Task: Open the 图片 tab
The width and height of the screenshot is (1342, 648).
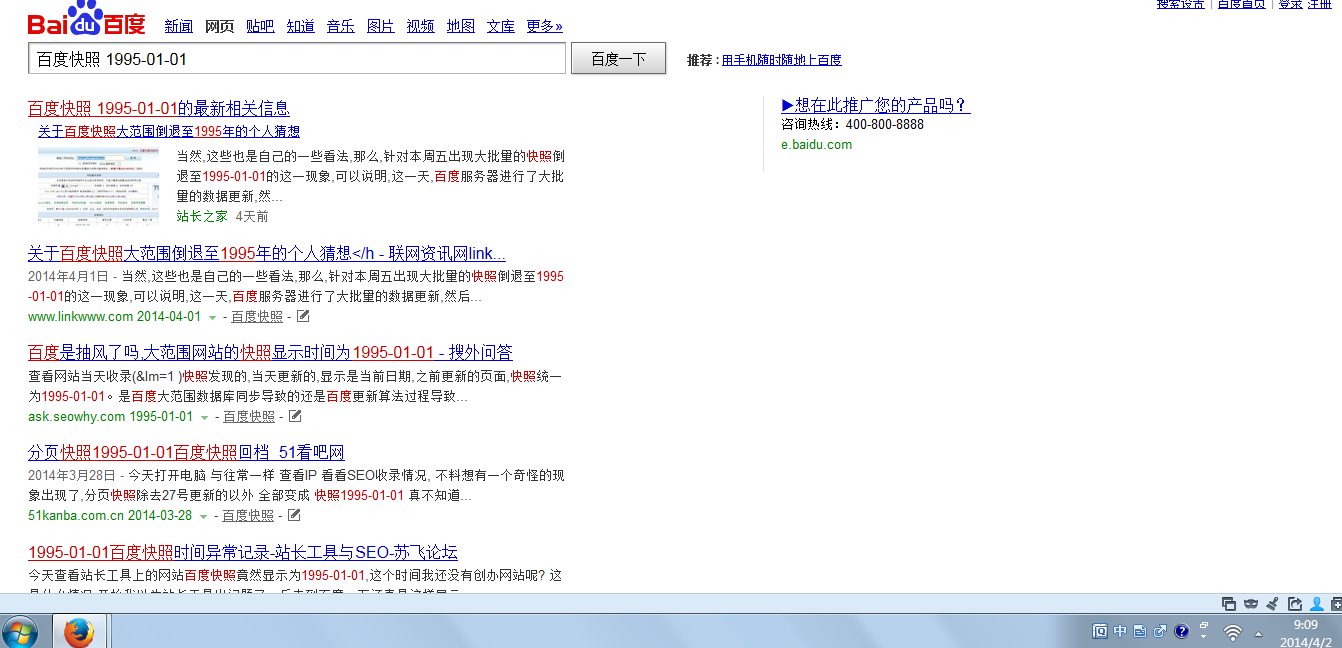Action: (380, 26)
